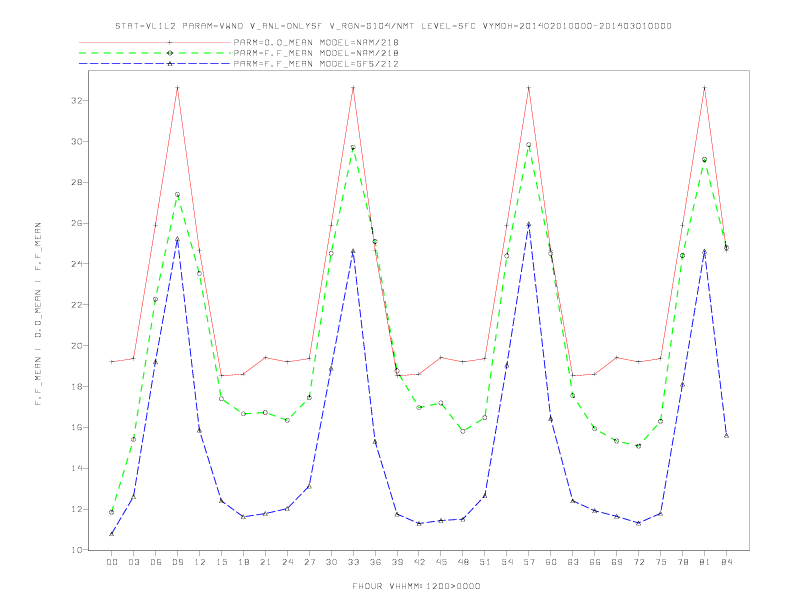Click green circle marker at hour 57
Viewport: 792px width, 612px height.
click(529, 145)
